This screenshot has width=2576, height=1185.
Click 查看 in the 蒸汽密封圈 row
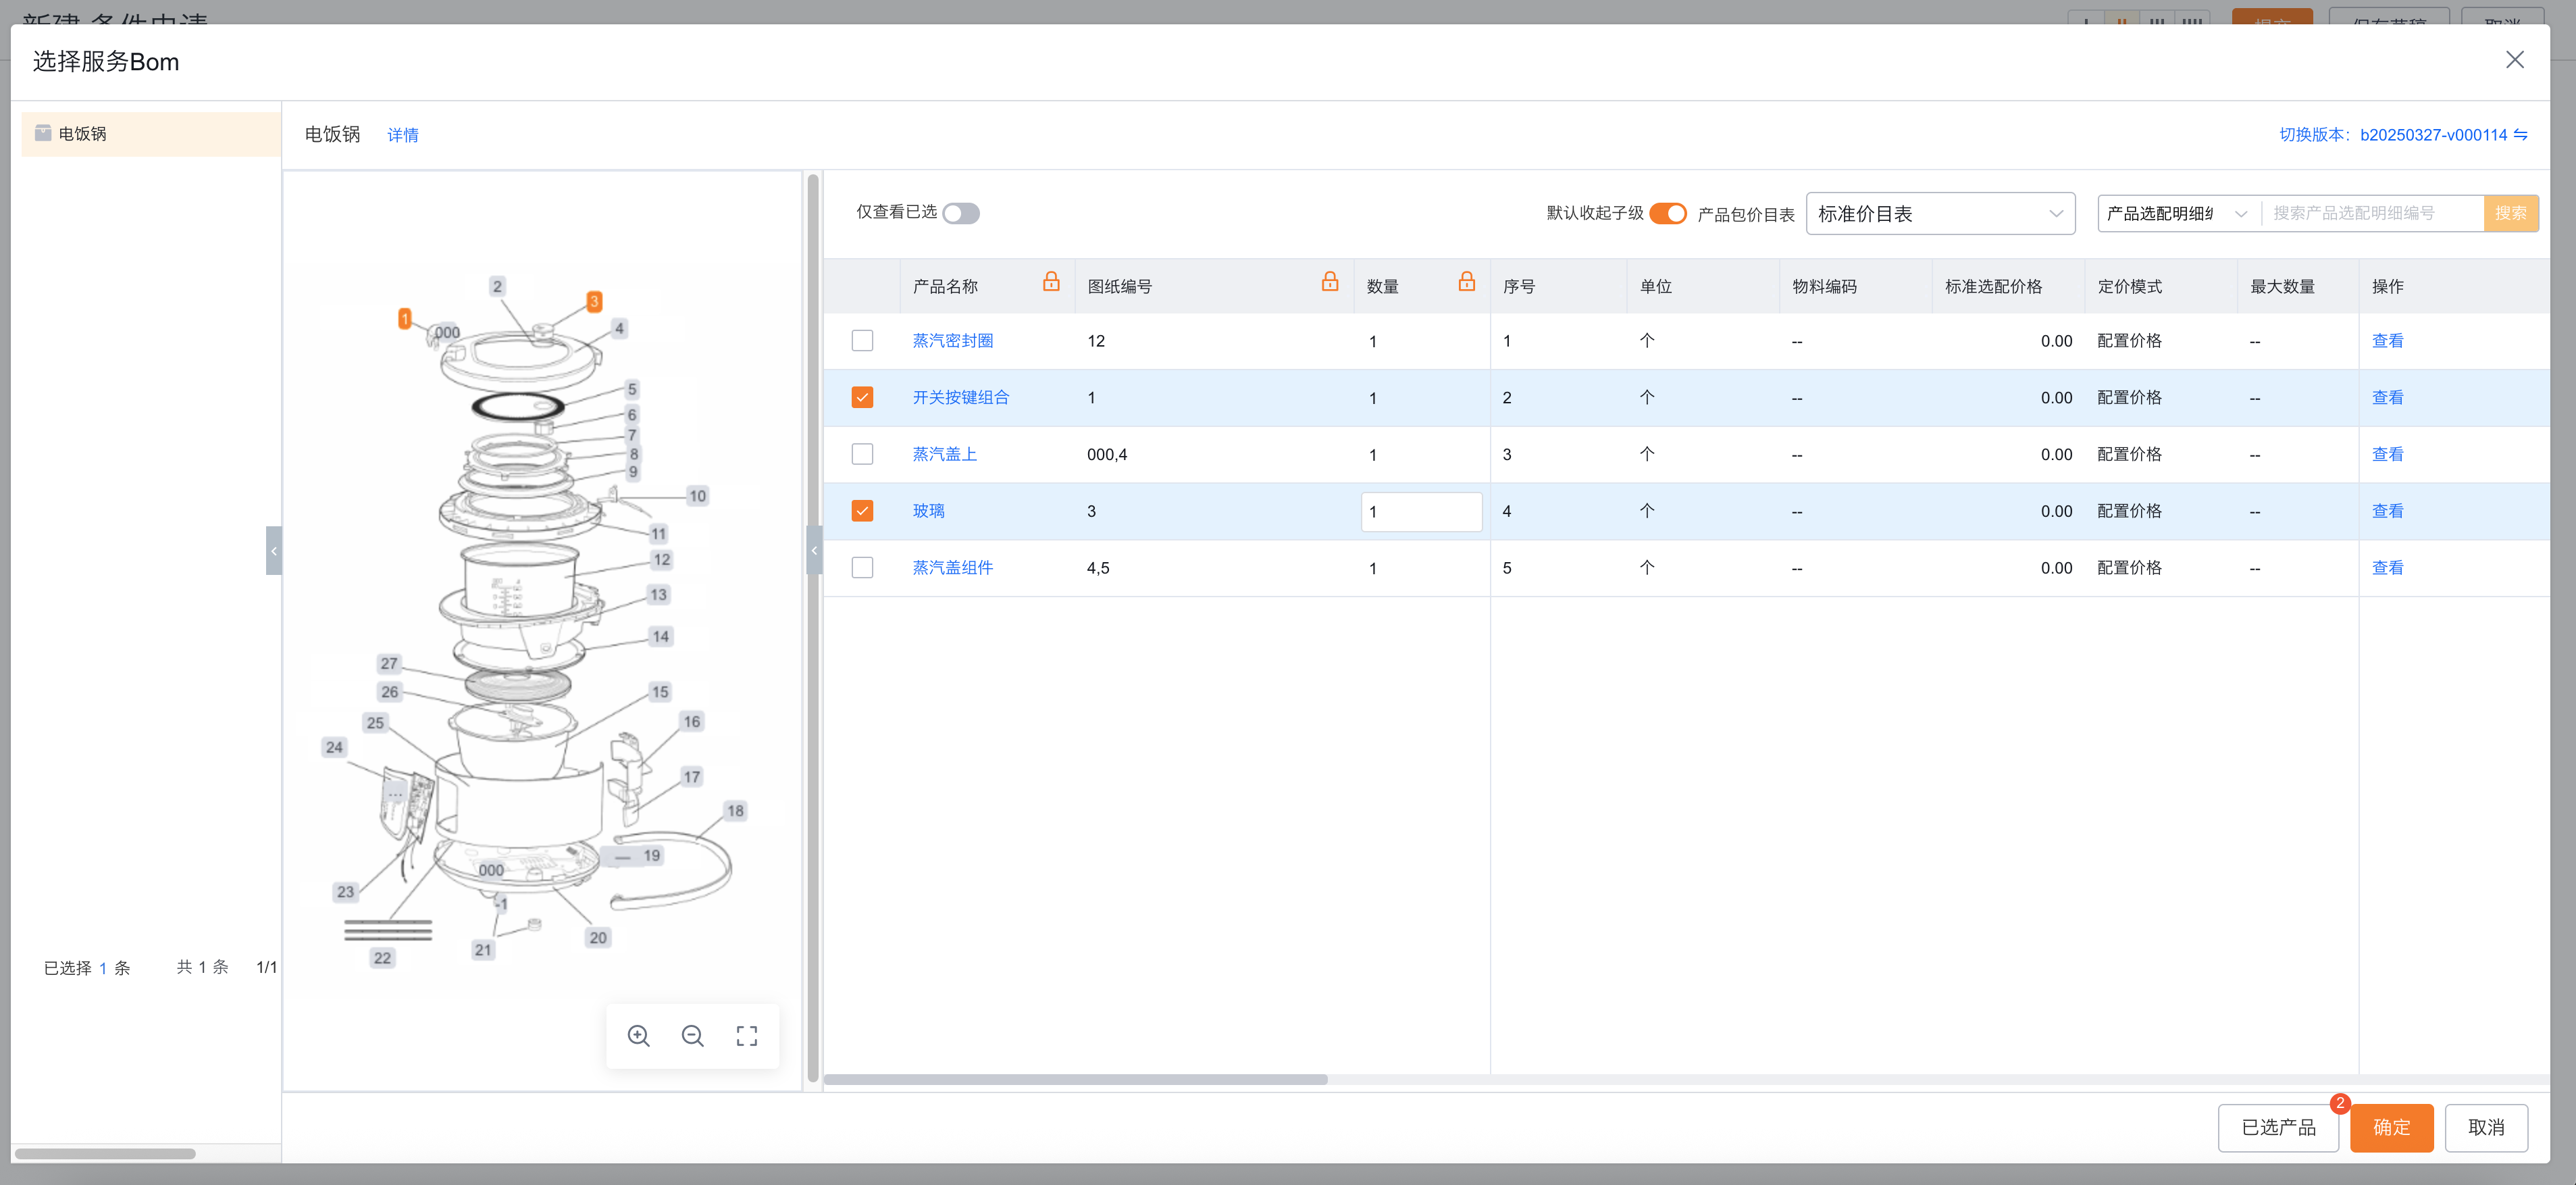click(x=2387, y=341)
